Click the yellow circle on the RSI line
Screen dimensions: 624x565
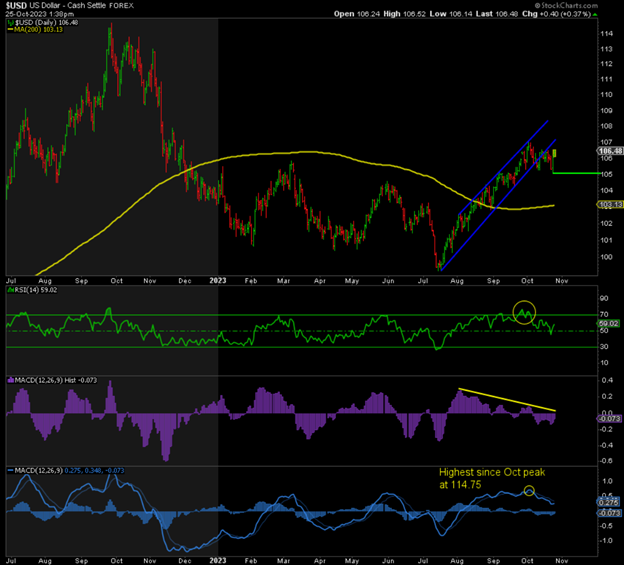click(524, 312)
